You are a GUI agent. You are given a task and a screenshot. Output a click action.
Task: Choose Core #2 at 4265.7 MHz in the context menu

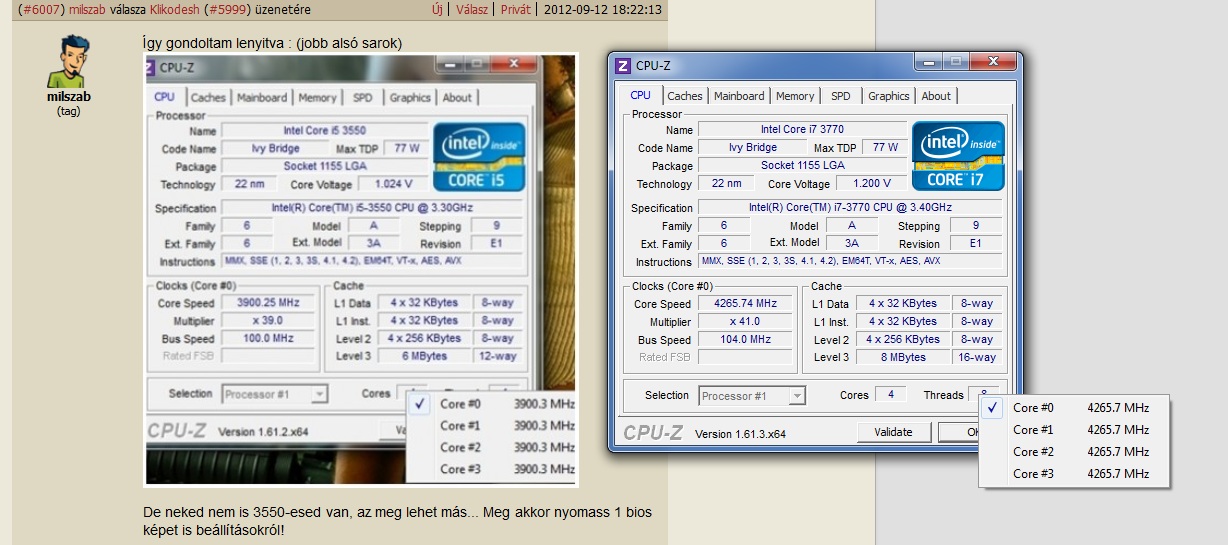1074,452
